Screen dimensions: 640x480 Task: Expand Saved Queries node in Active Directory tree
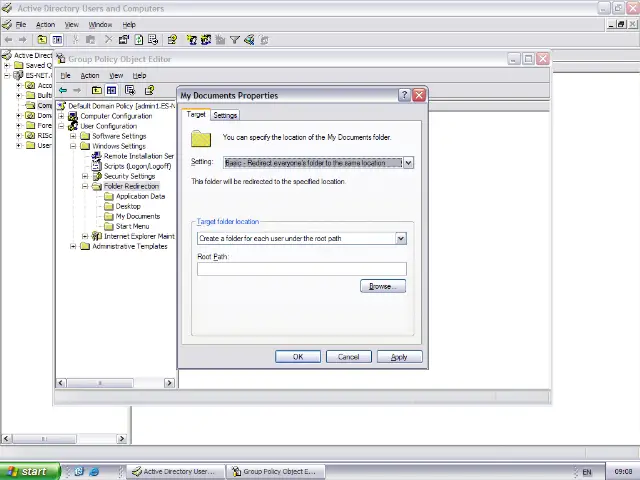tap(7, 65)
